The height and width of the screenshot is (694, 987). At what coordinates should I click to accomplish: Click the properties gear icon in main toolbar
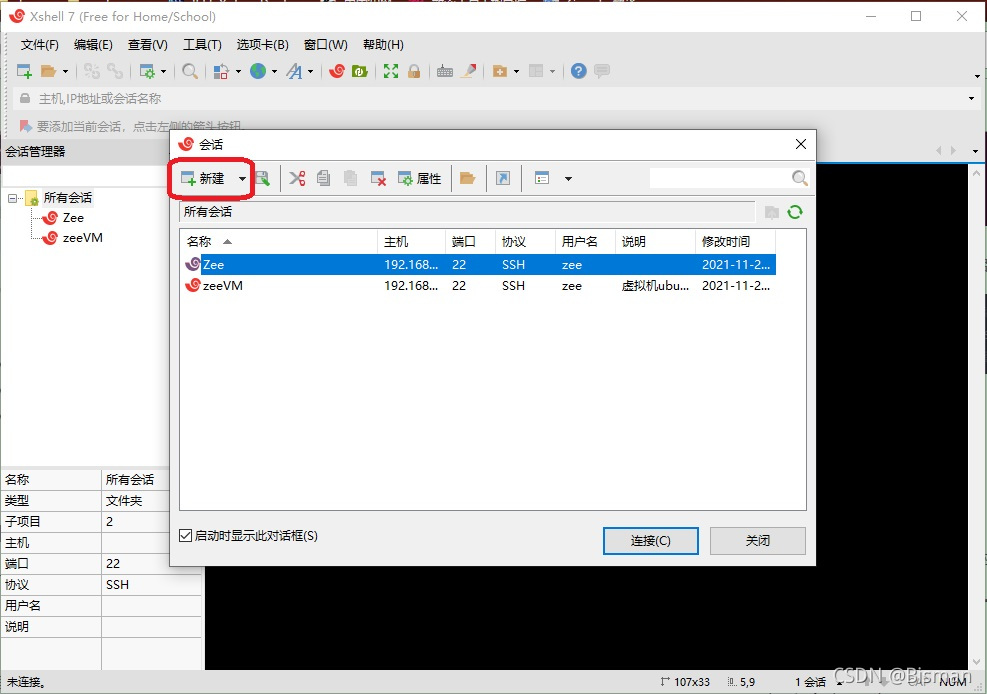coord(147,71)
